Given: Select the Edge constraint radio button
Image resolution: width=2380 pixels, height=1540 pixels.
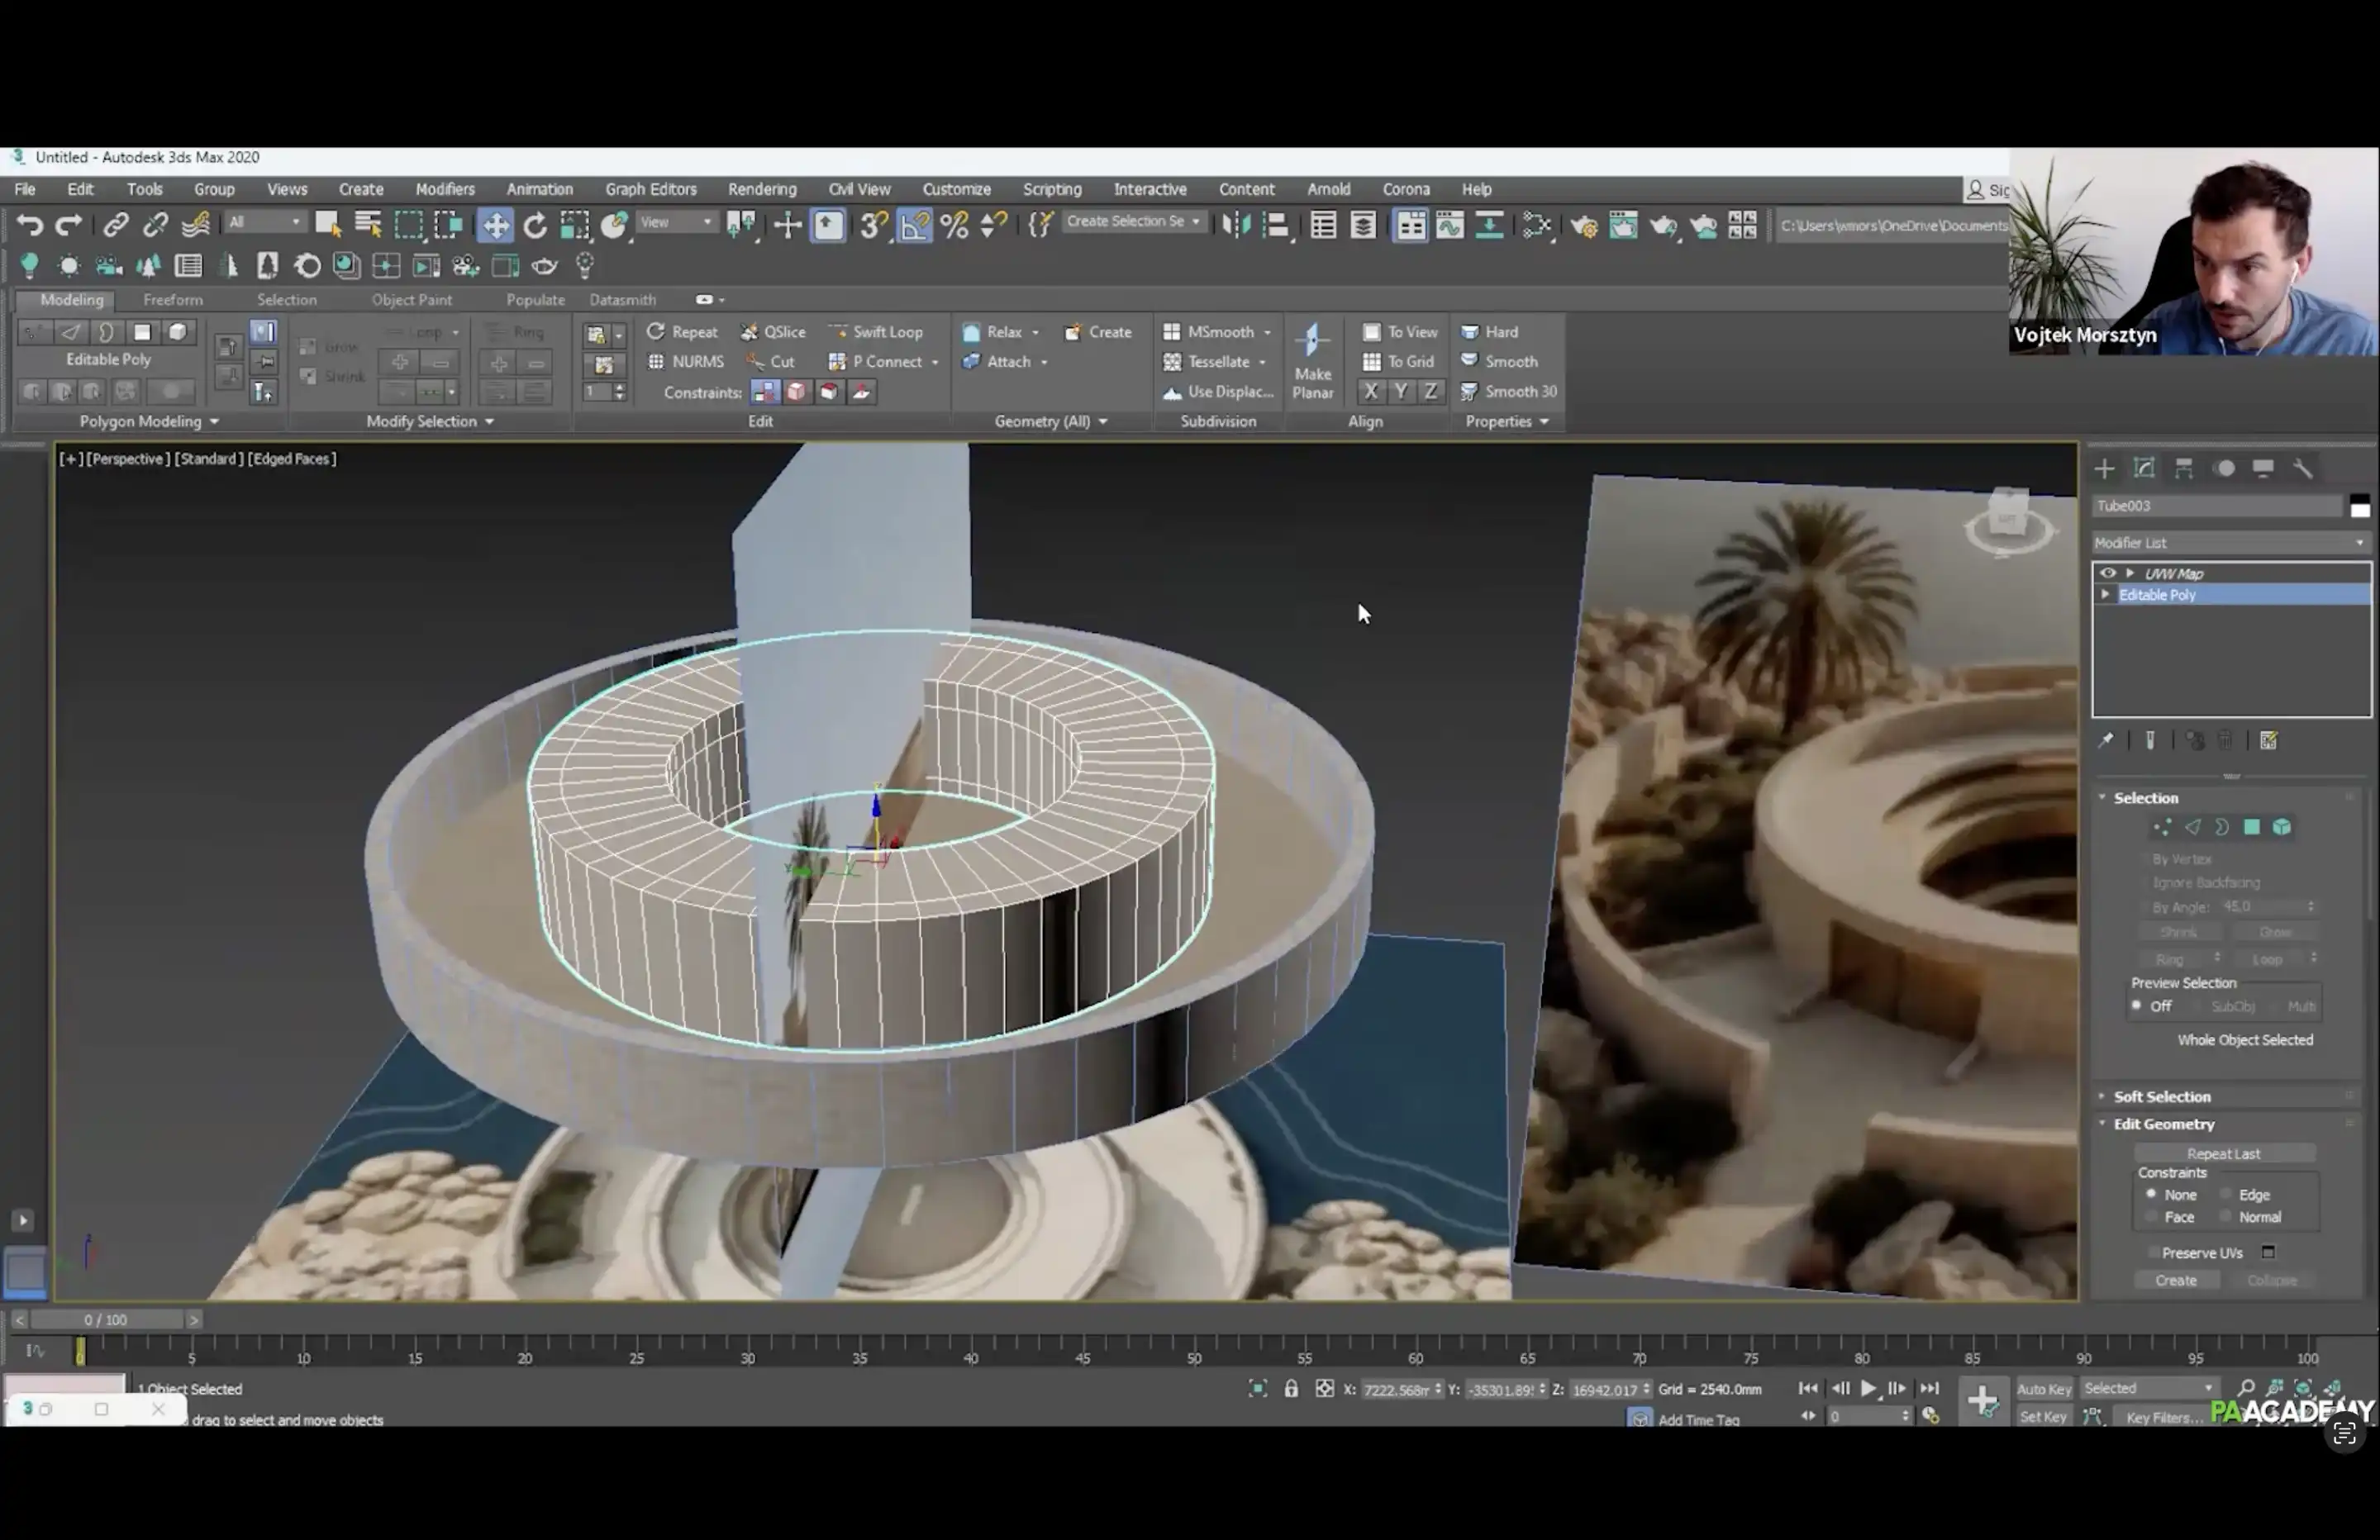Looking at the screenshot, I should (2226, 1194).
